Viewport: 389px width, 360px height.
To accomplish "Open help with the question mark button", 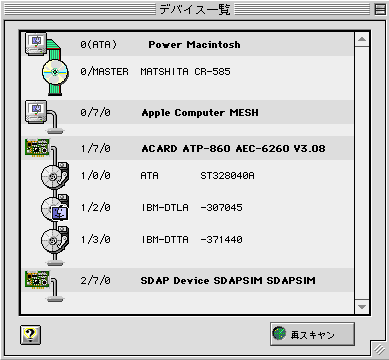I will pyautogui.click(x=30, y=335).
